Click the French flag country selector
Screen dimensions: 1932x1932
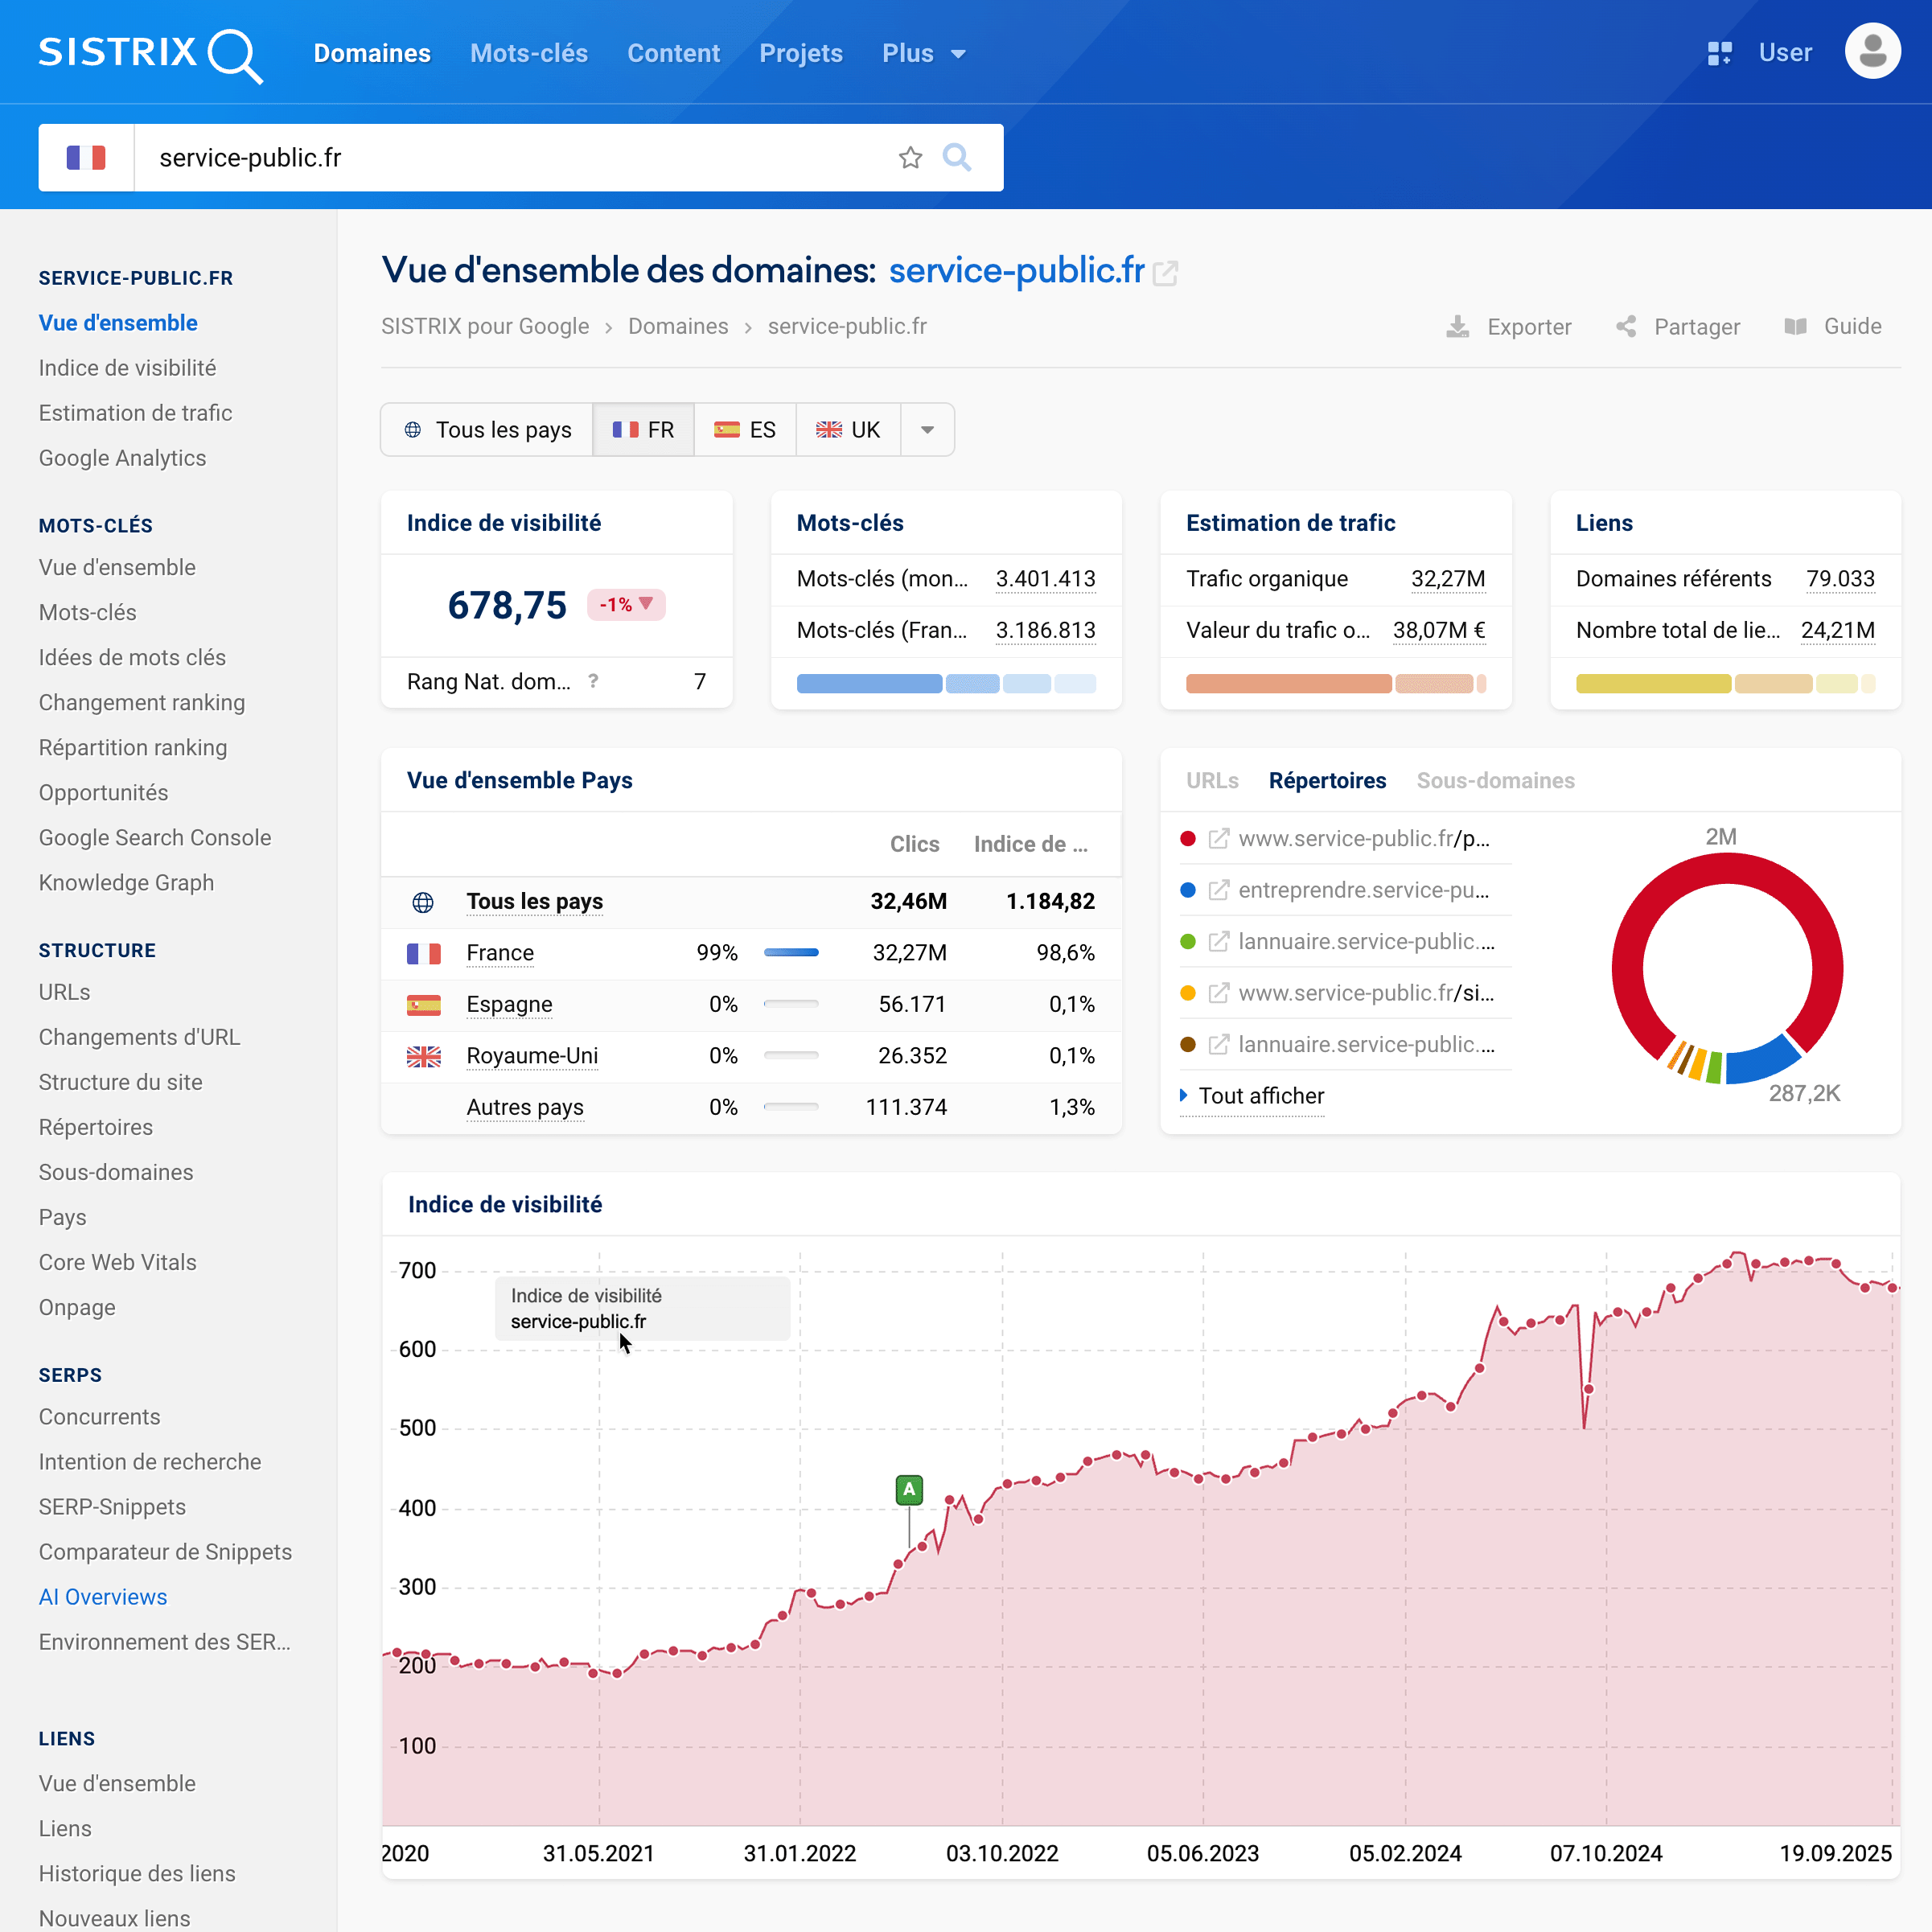point(86,158)
